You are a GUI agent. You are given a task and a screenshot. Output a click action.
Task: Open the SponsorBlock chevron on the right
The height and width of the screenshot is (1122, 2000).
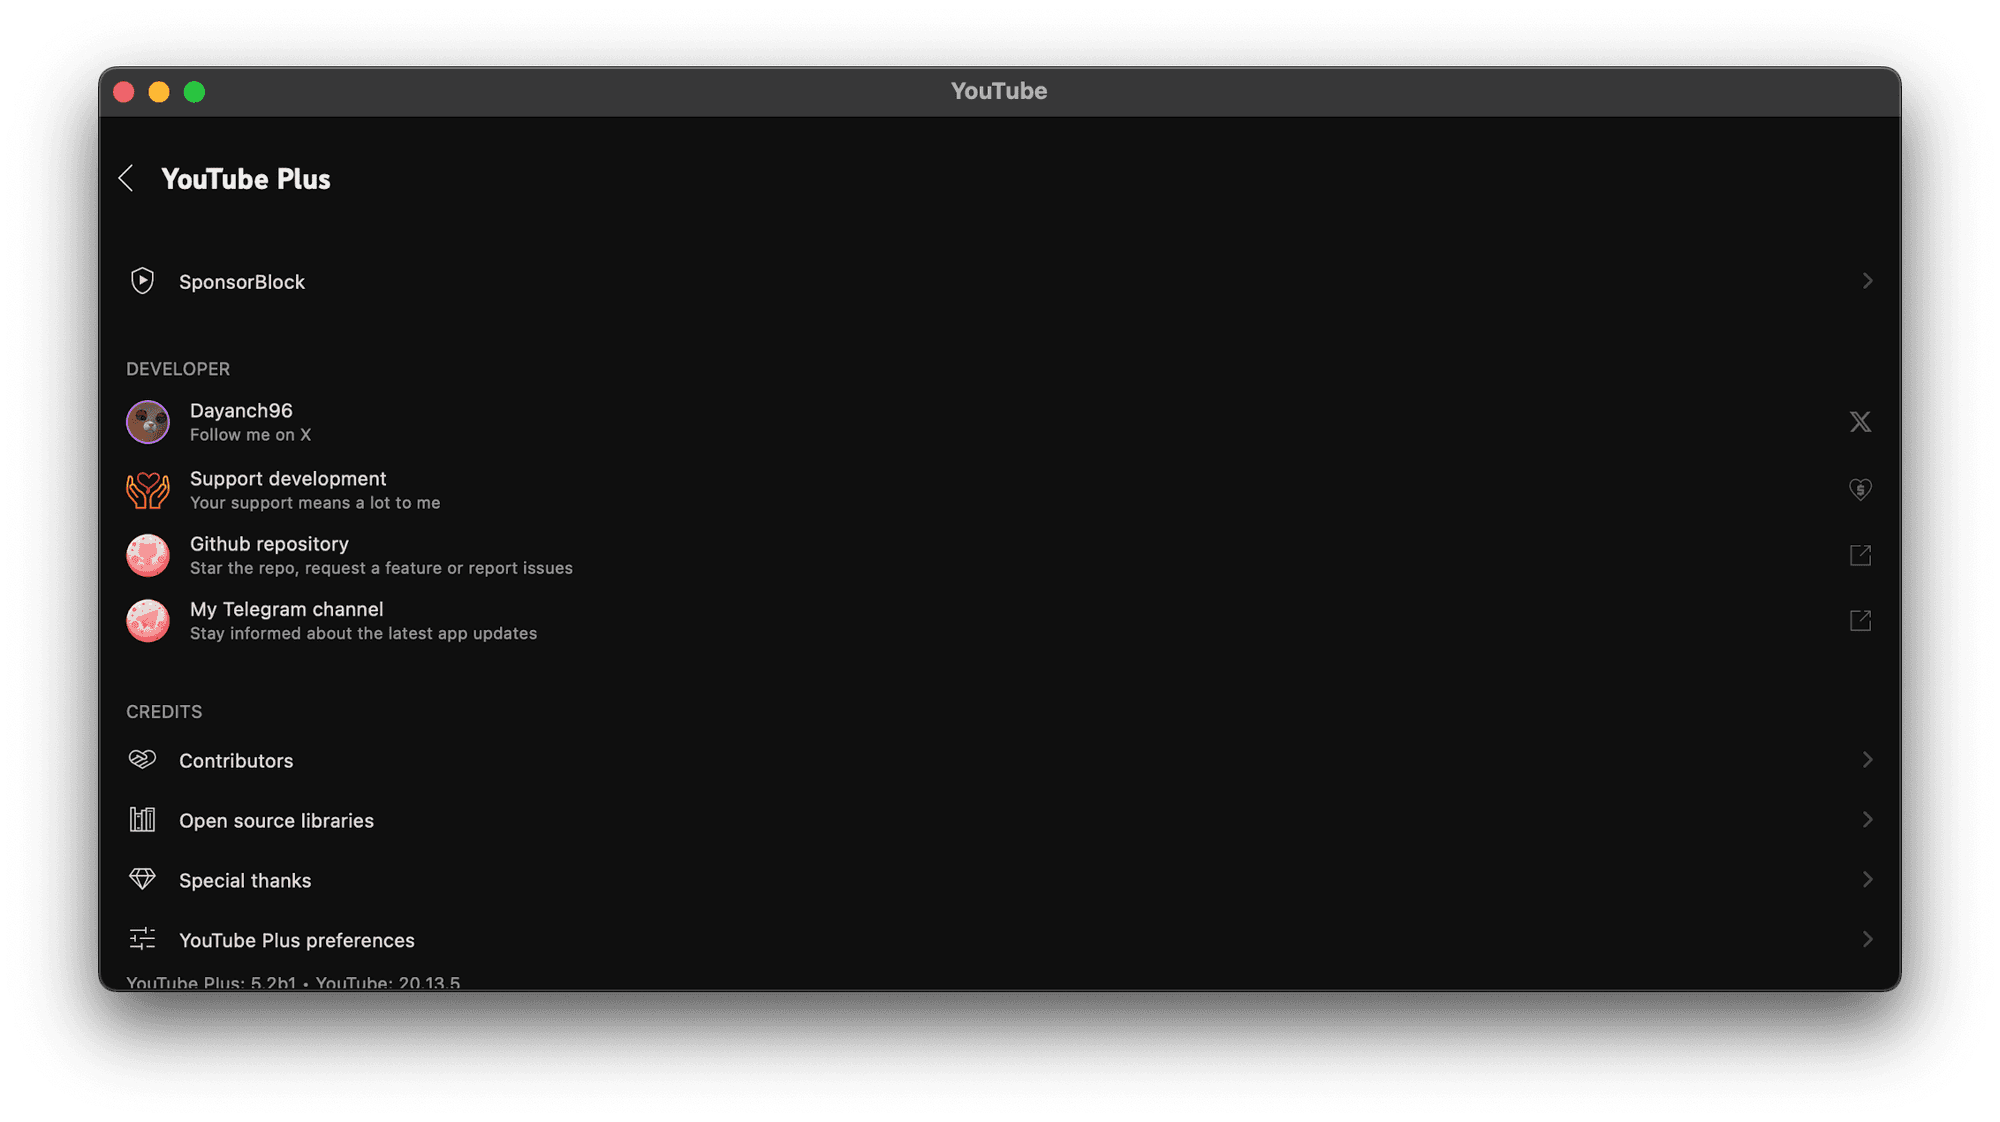click(1867, 281)
